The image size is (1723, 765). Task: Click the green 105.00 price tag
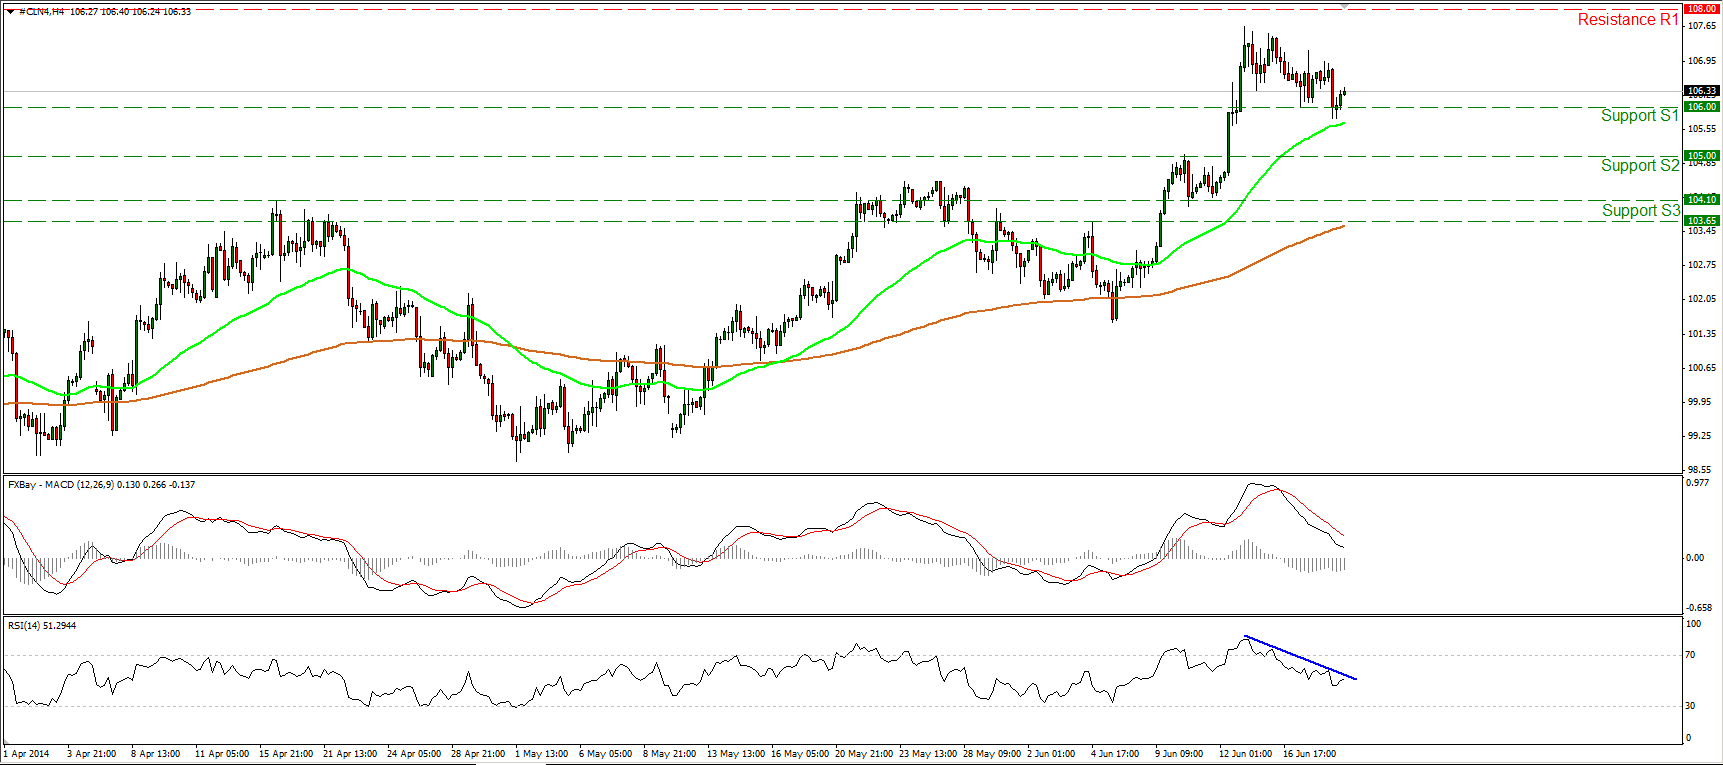(1702, 156)
